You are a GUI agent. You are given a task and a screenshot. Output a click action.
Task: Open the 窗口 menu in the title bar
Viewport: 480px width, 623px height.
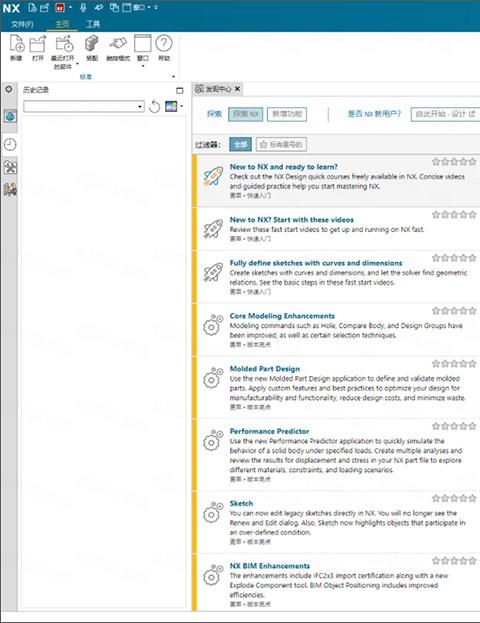click(135, 7)
